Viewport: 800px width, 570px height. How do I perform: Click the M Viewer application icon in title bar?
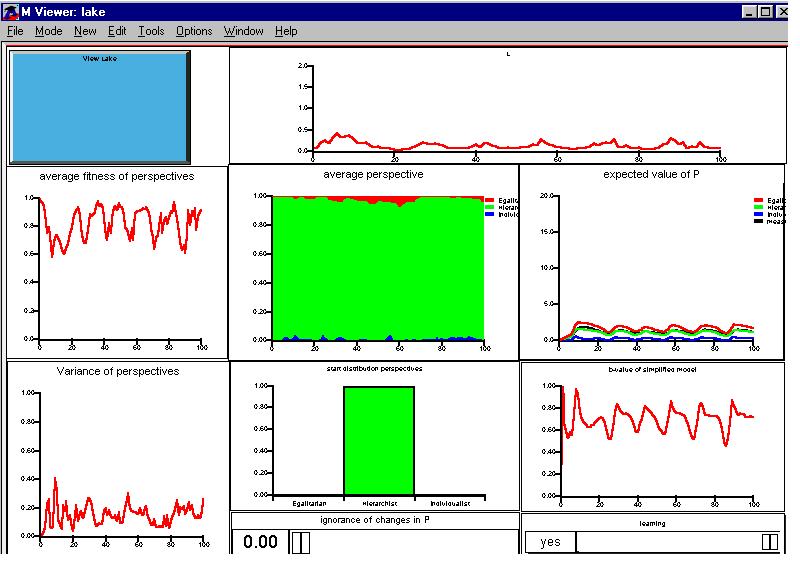[10, 11]
